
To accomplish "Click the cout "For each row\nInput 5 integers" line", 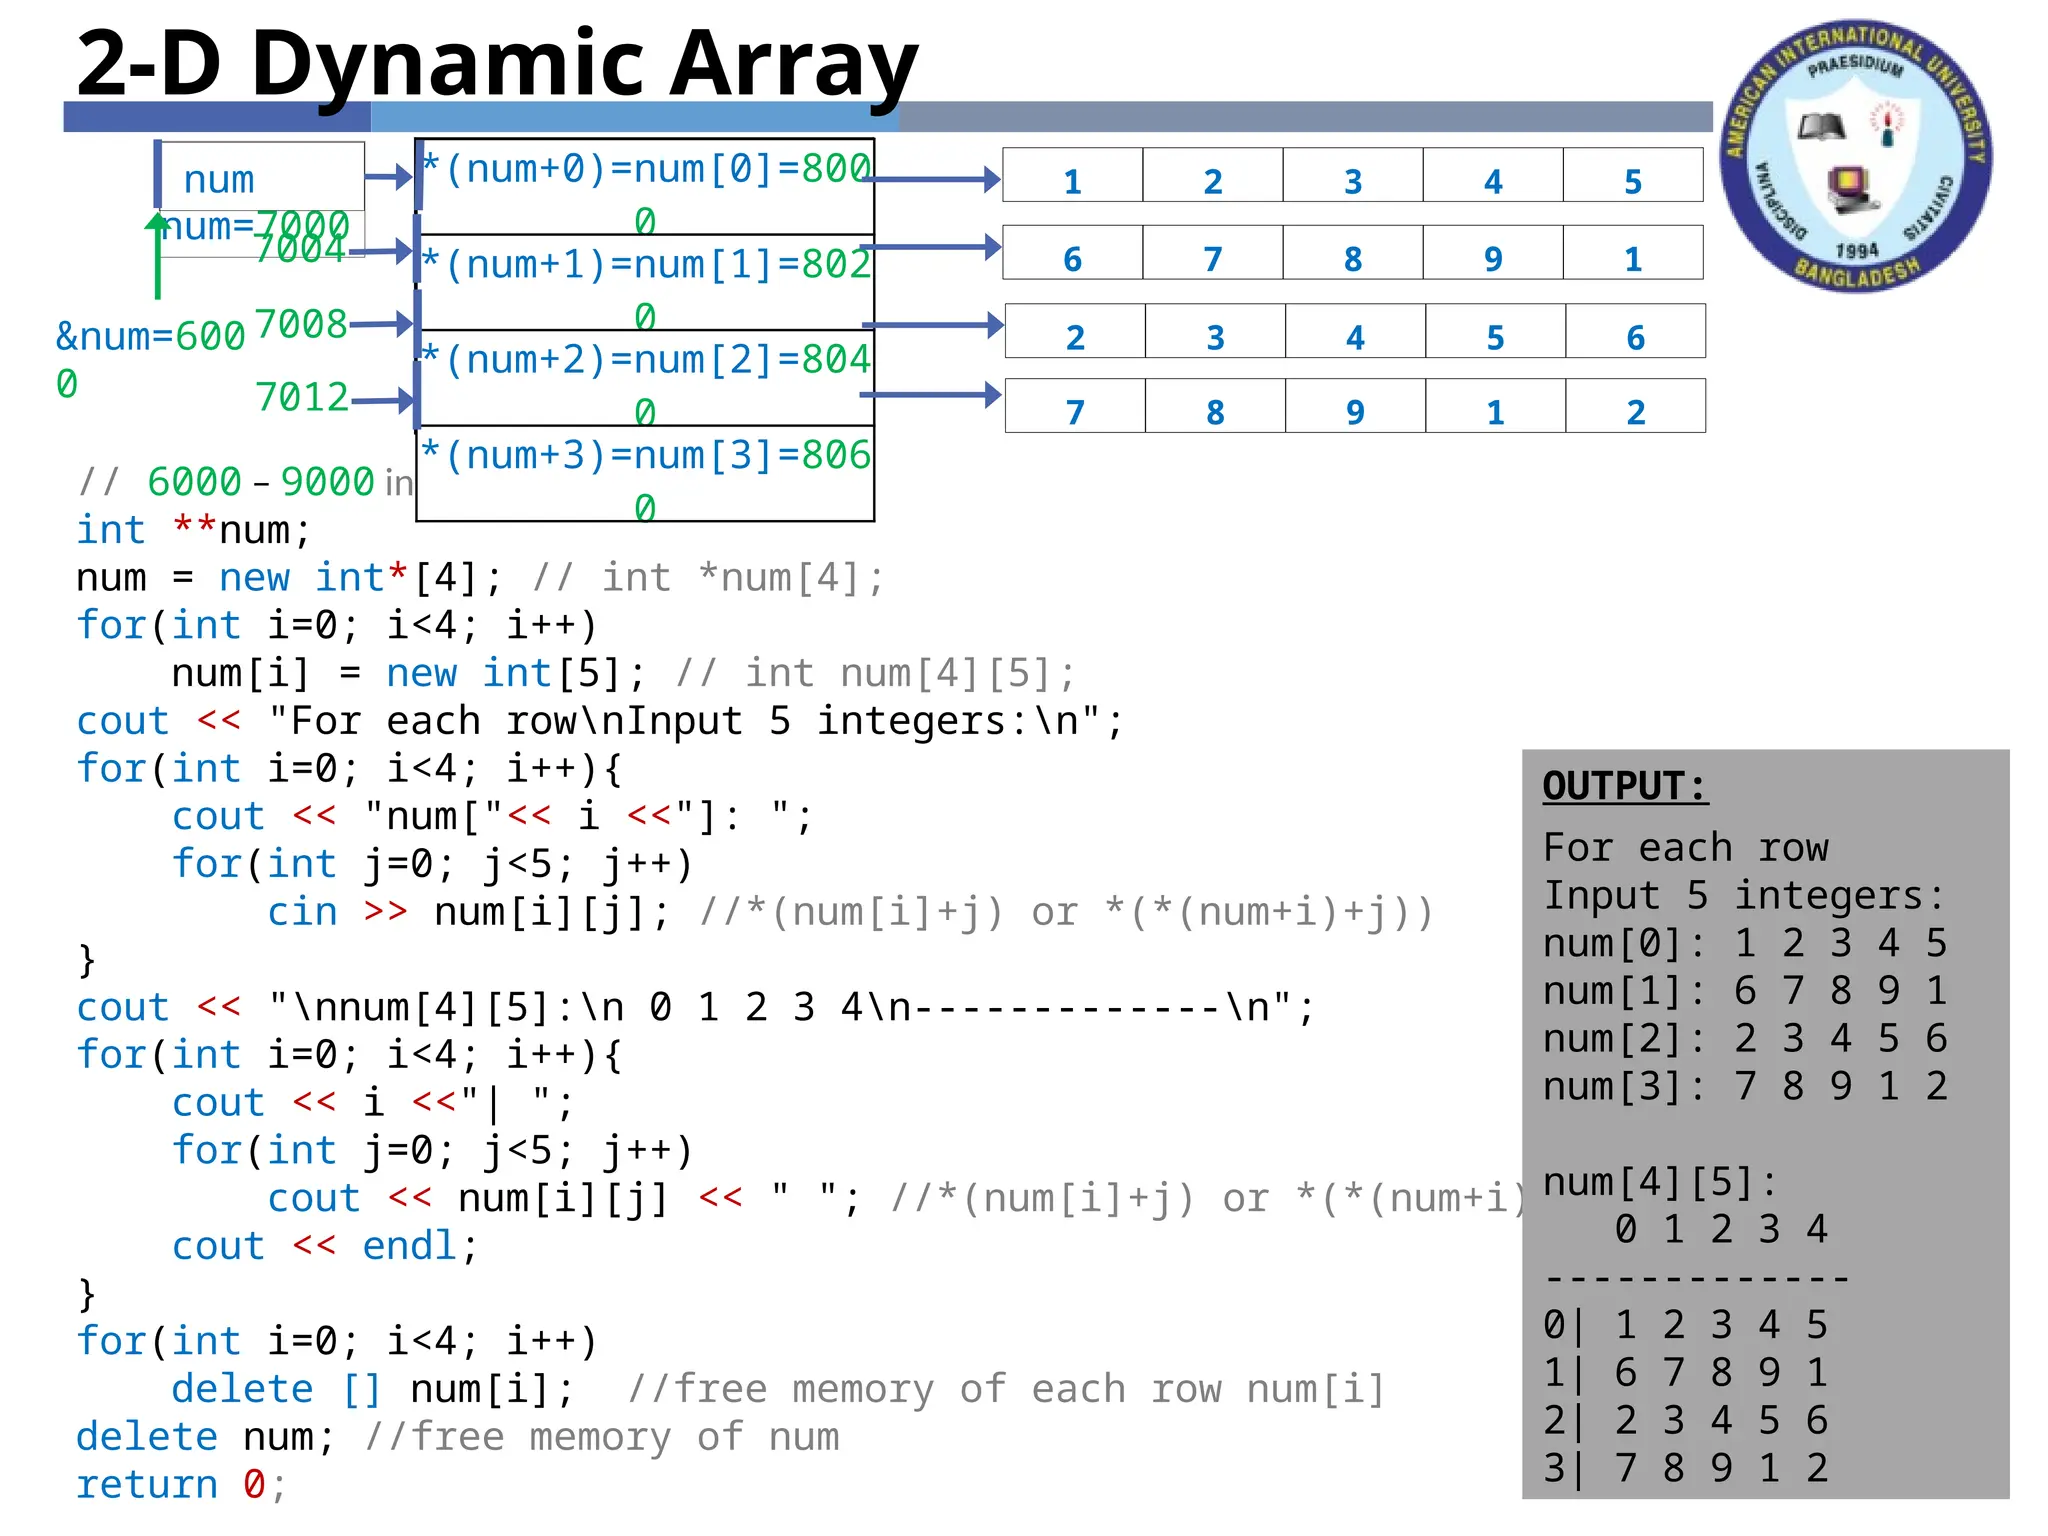I will pos(600,721).
